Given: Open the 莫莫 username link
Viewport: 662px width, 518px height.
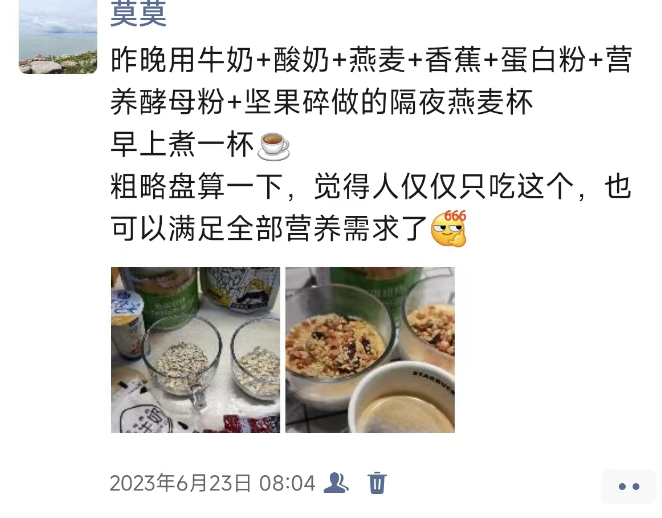Looking at the screenshot, I should pyautogui.click(x=138, y=14).
